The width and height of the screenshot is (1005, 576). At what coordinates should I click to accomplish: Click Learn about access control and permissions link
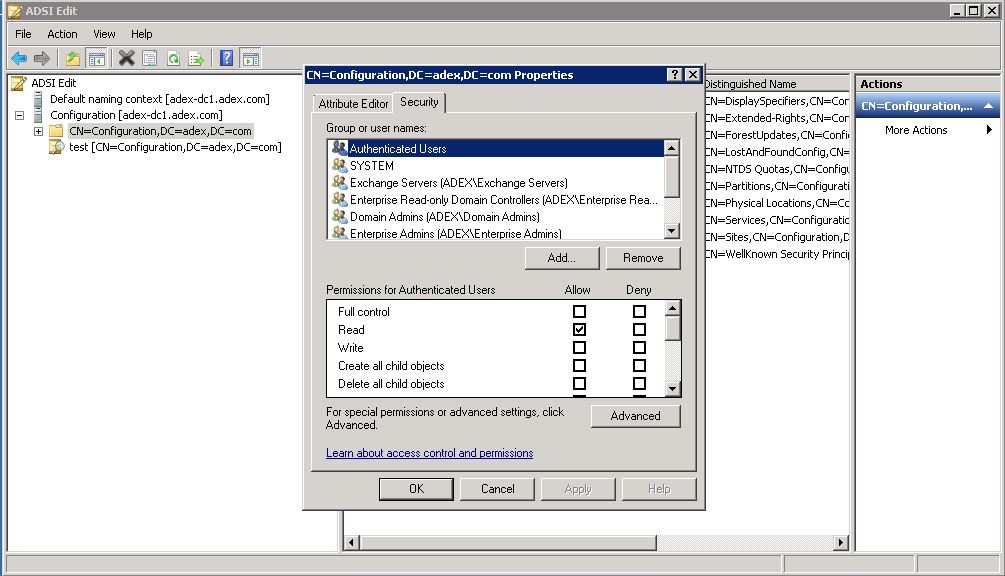click(x=430, y=453)
